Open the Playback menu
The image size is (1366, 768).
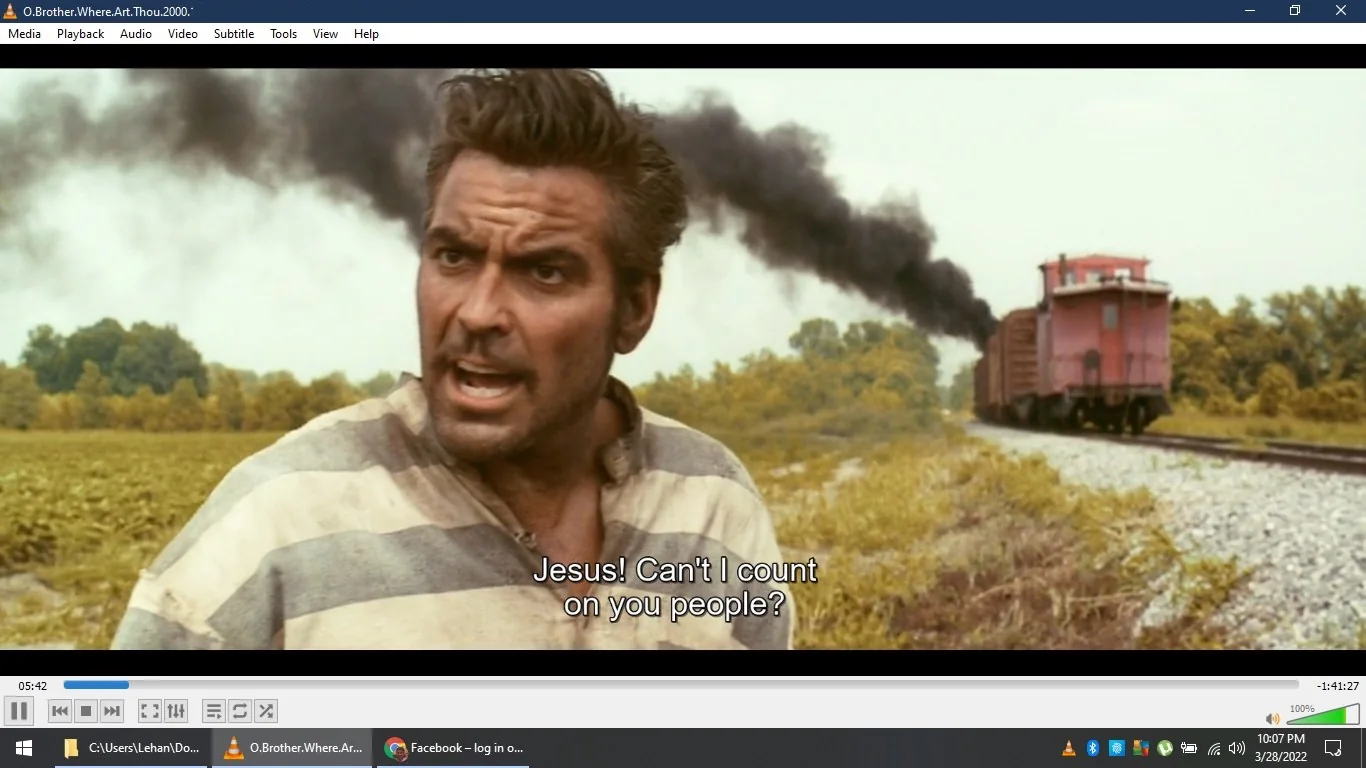coord(81,34)
